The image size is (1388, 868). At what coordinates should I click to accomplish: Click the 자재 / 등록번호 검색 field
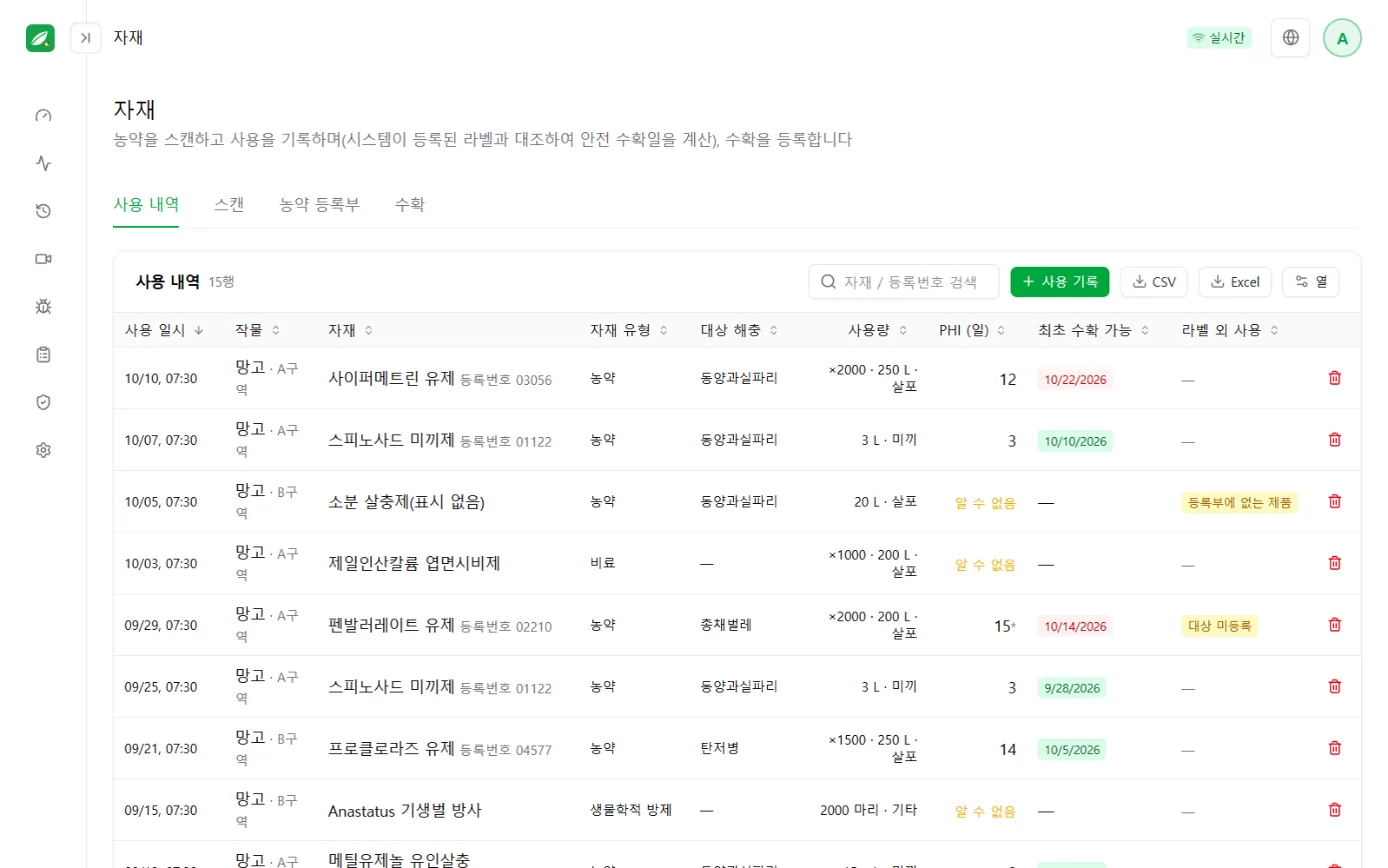pyautogui.click(x=904, y=282)
